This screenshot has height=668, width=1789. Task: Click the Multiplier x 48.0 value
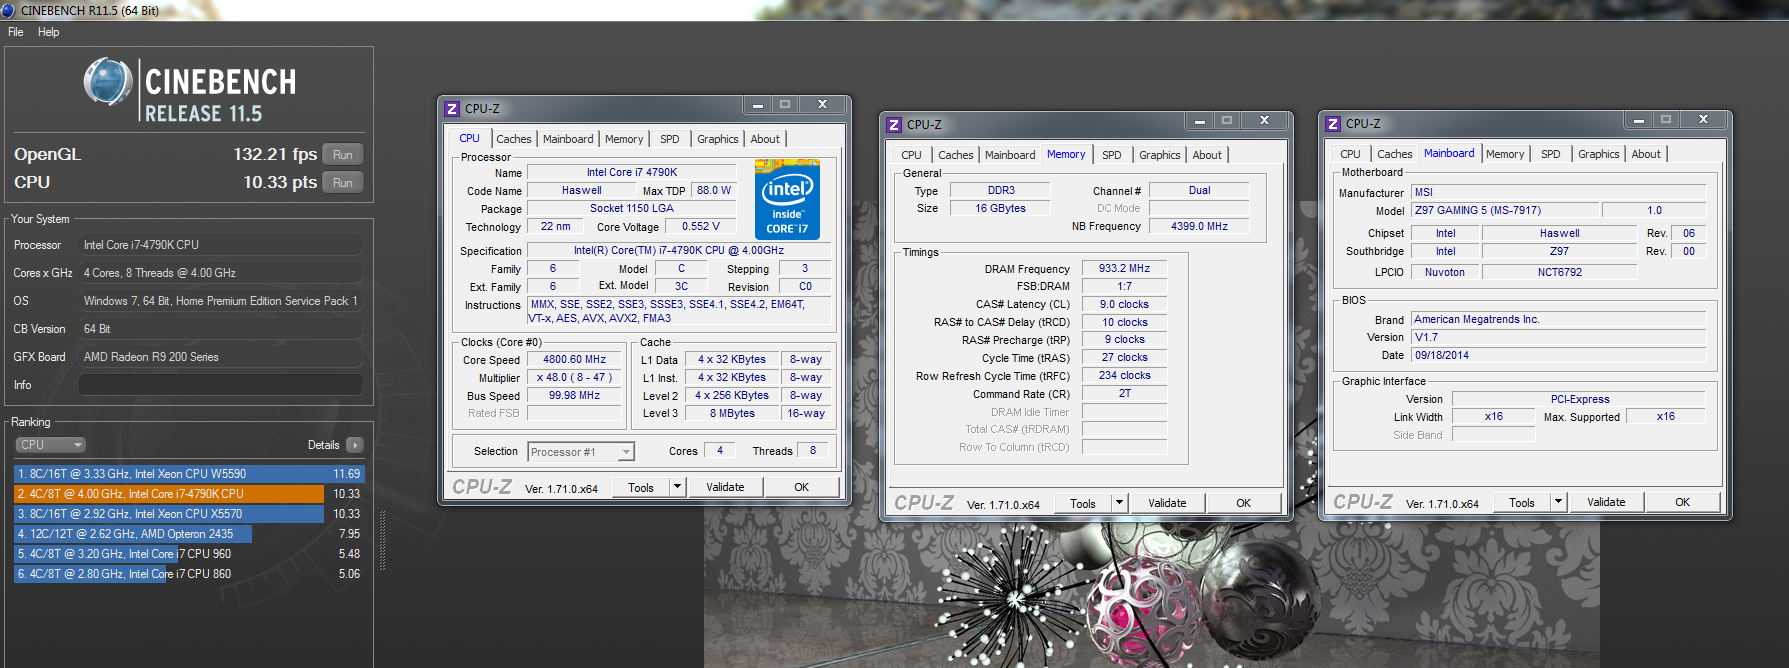pos(574,378)
